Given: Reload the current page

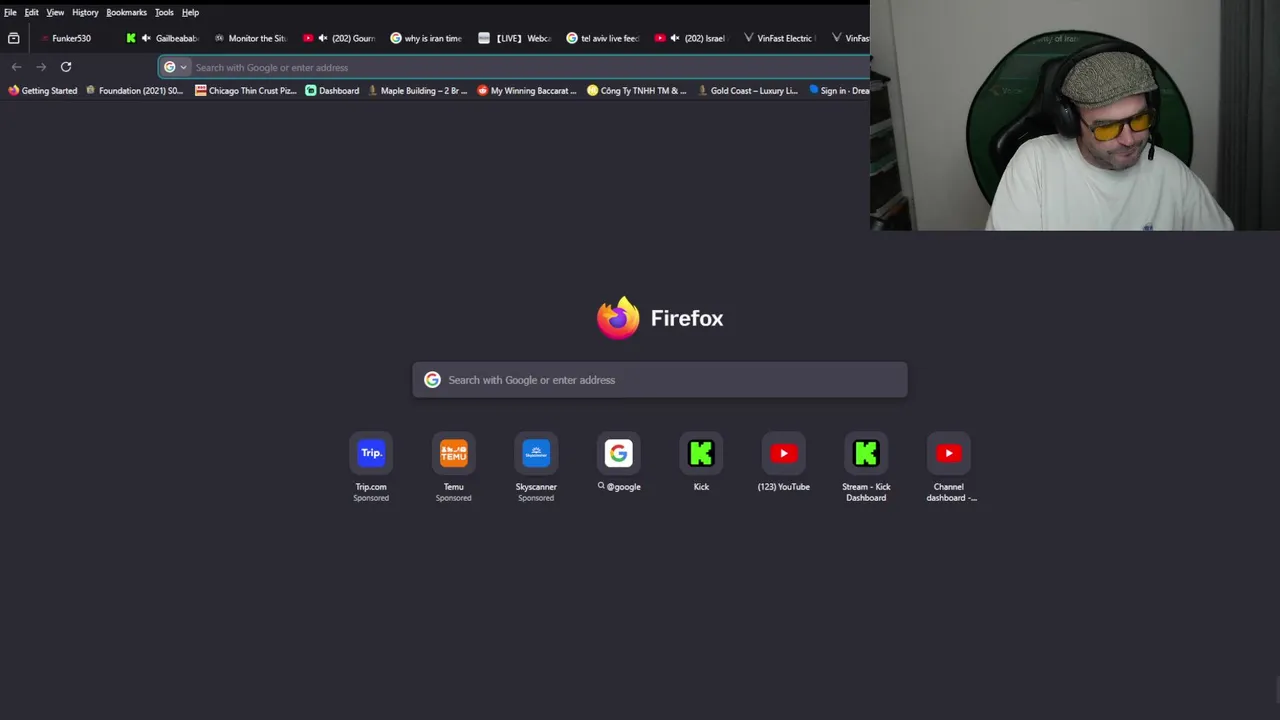Looking at the screenshot, I should tap(66, 67).
